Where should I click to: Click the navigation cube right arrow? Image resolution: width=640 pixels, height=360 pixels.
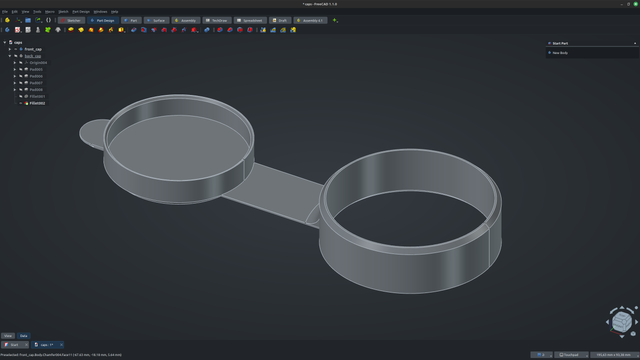coord(636,322)
